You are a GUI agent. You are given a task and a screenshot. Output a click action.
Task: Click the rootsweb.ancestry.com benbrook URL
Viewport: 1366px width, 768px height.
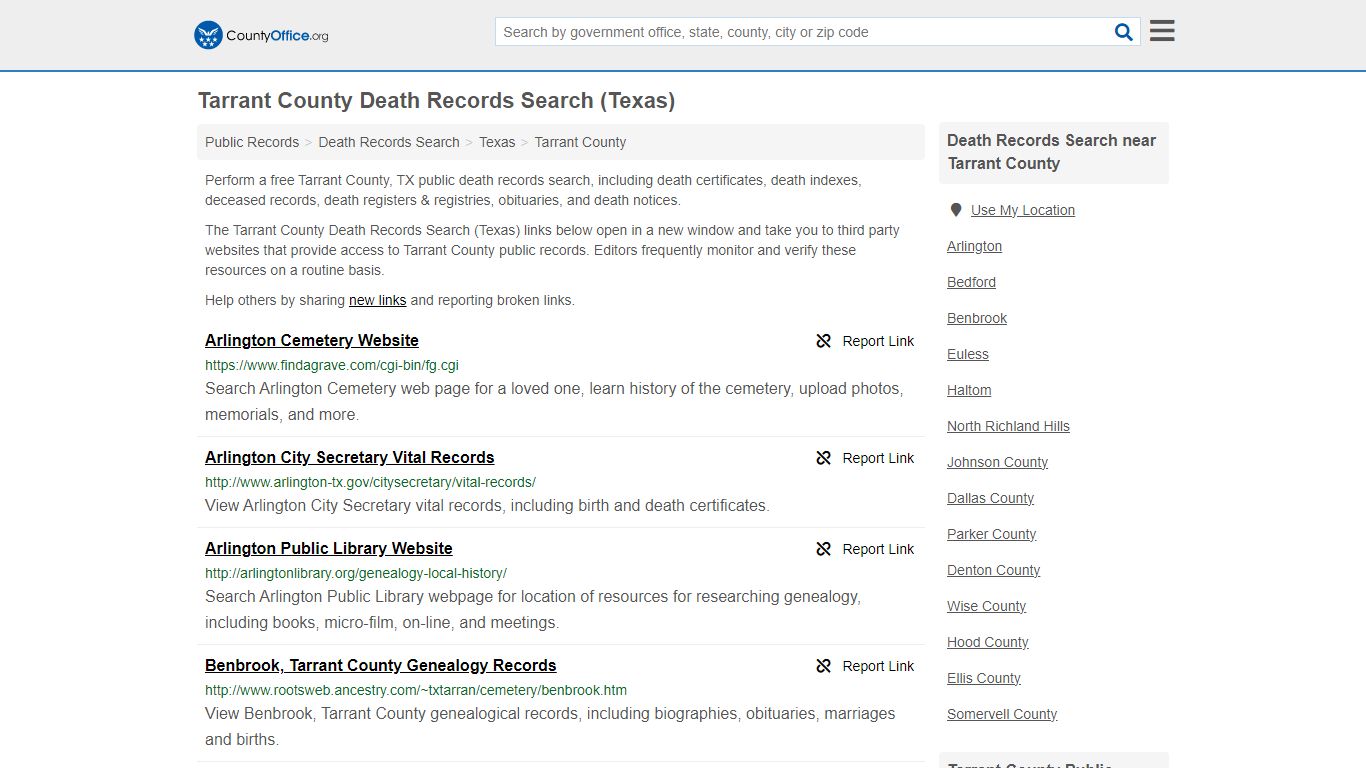tap(416, 690)
